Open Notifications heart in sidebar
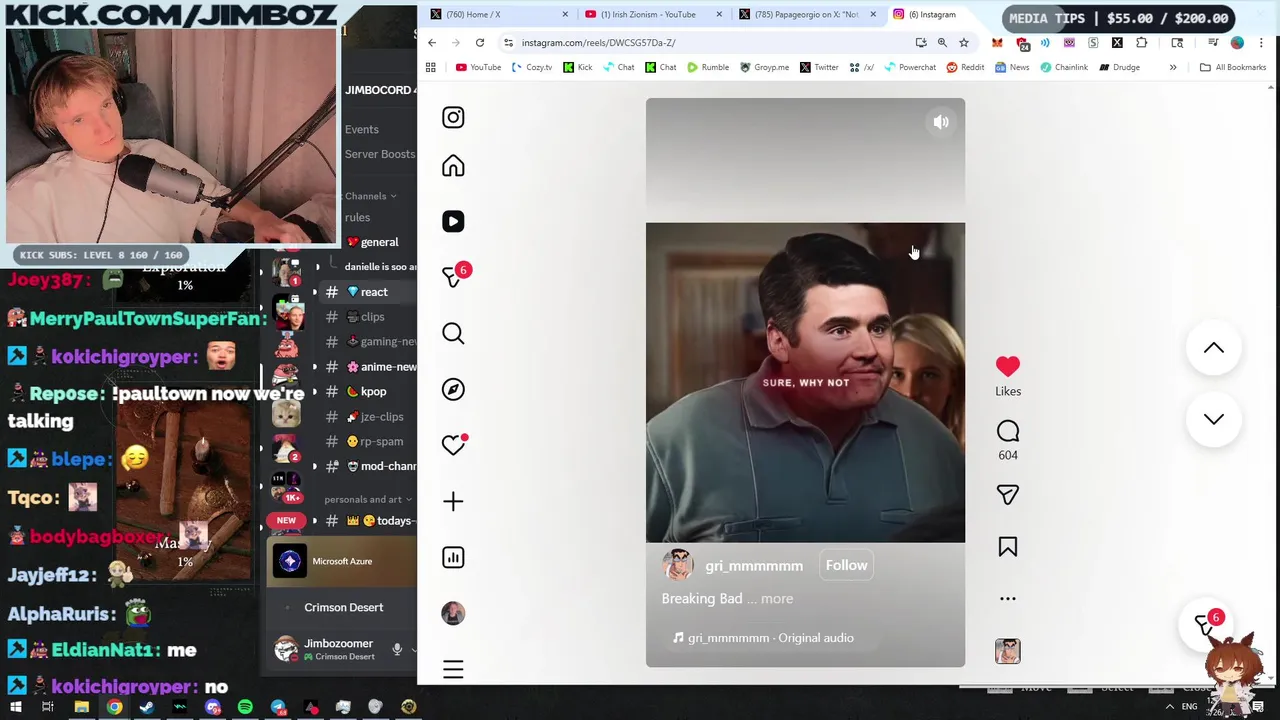Viewport: 1280px width, 720px height. click(453, 445)
